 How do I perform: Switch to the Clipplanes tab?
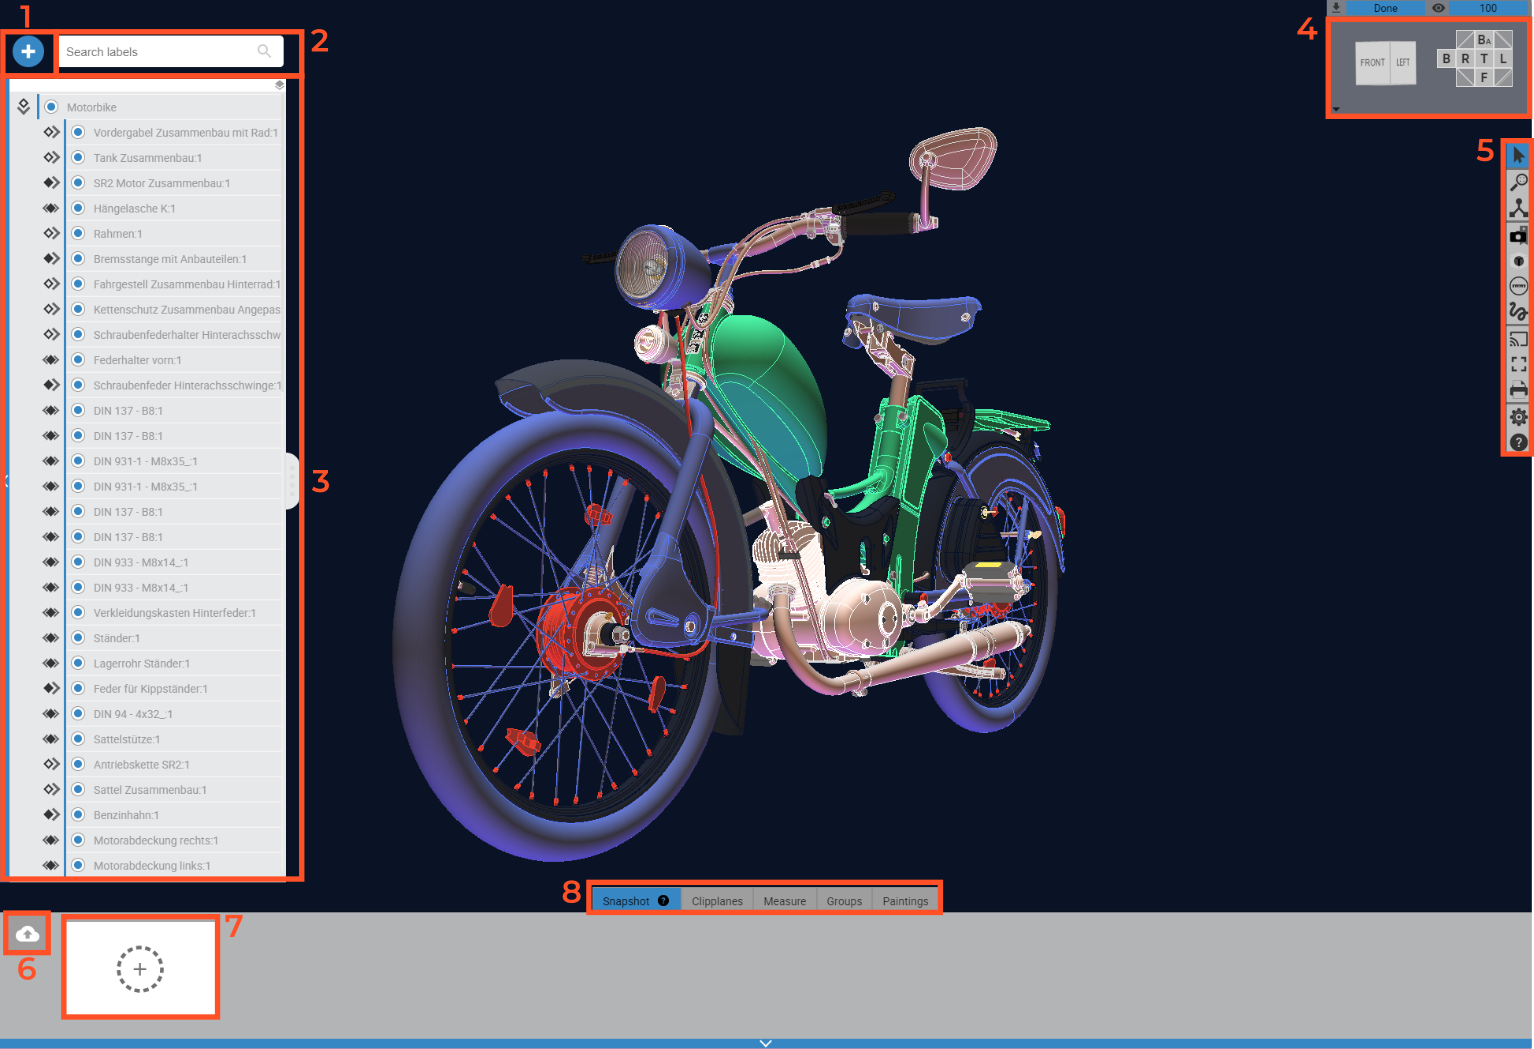(716, 900)
